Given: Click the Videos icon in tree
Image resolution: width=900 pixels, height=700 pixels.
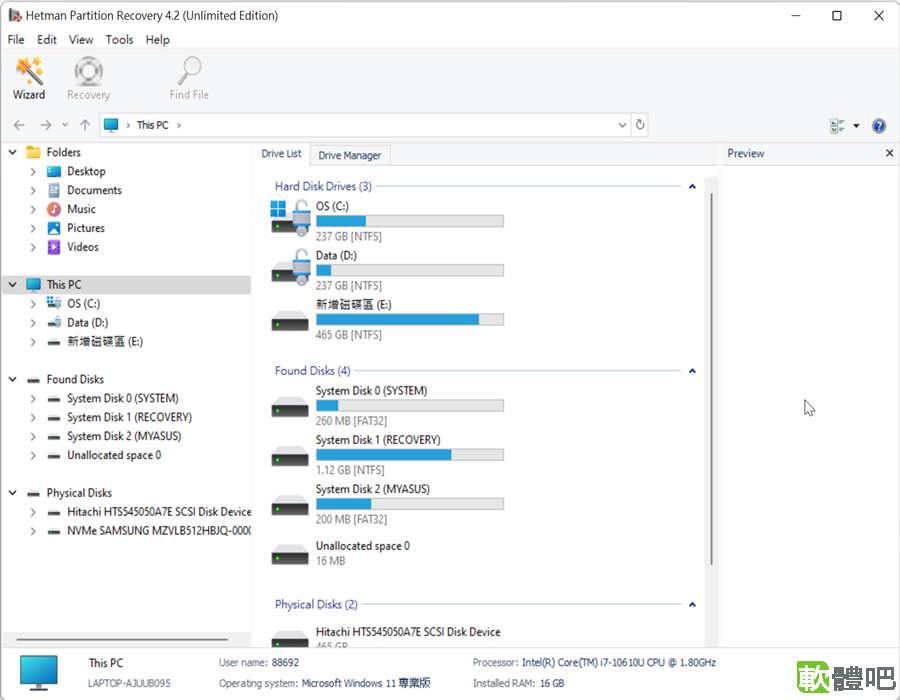Looking at the screenshot, I should [54, 247].
